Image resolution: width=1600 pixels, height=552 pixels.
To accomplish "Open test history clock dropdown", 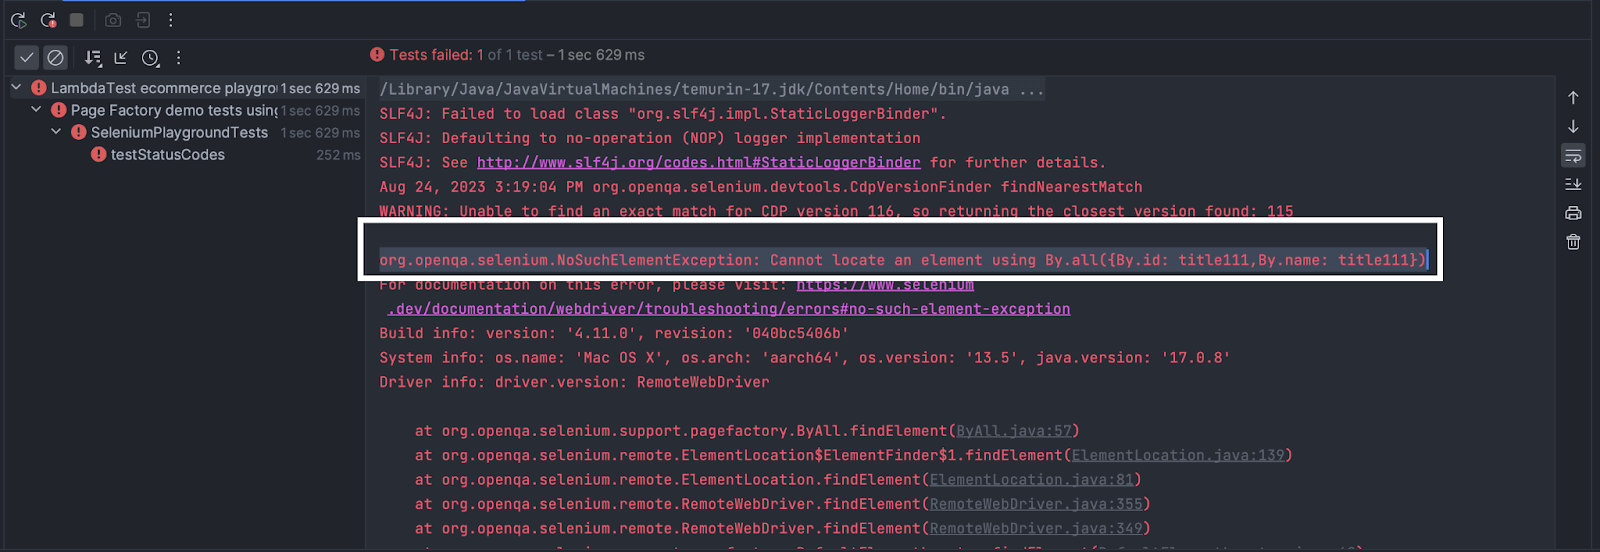I will pos(150,58).
